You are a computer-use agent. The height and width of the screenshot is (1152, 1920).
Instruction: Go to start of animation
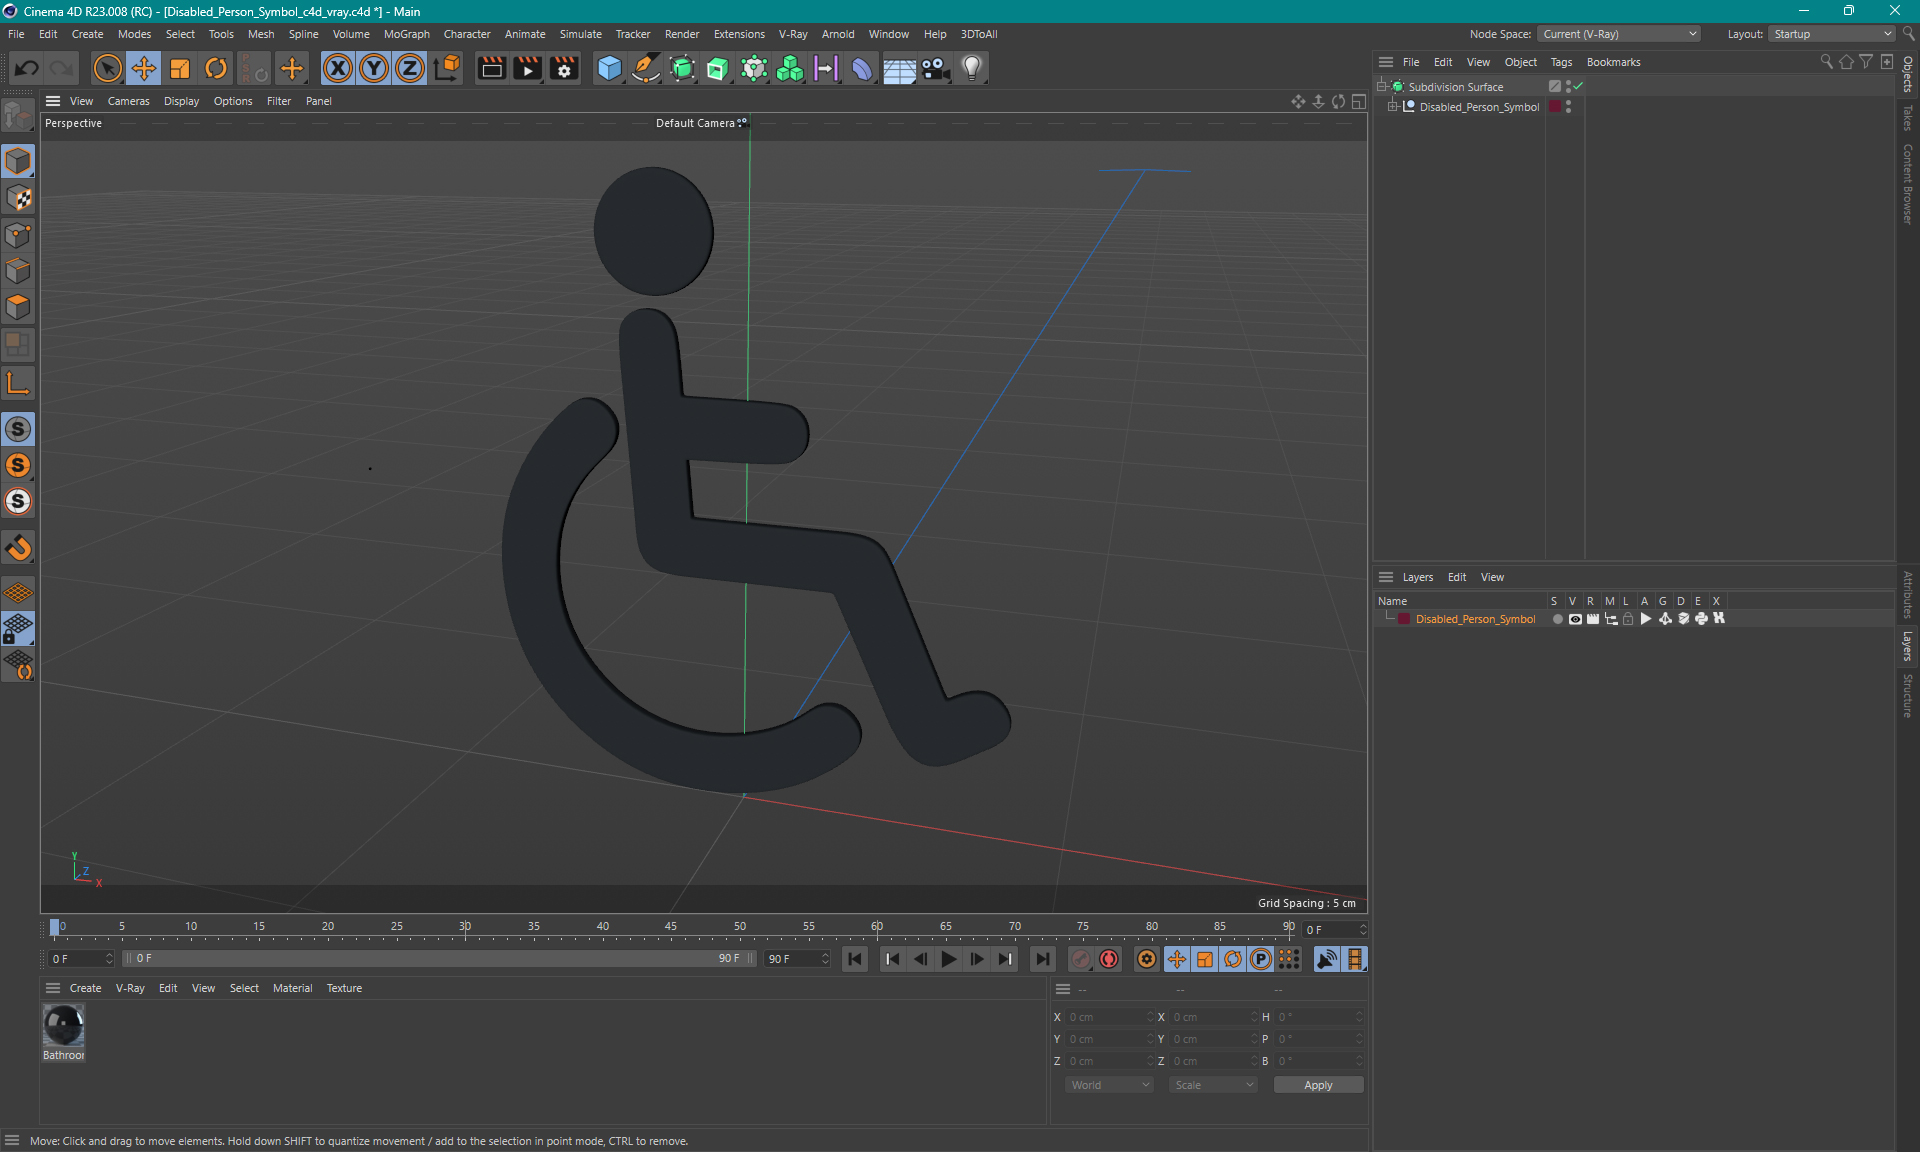(855, 959)
